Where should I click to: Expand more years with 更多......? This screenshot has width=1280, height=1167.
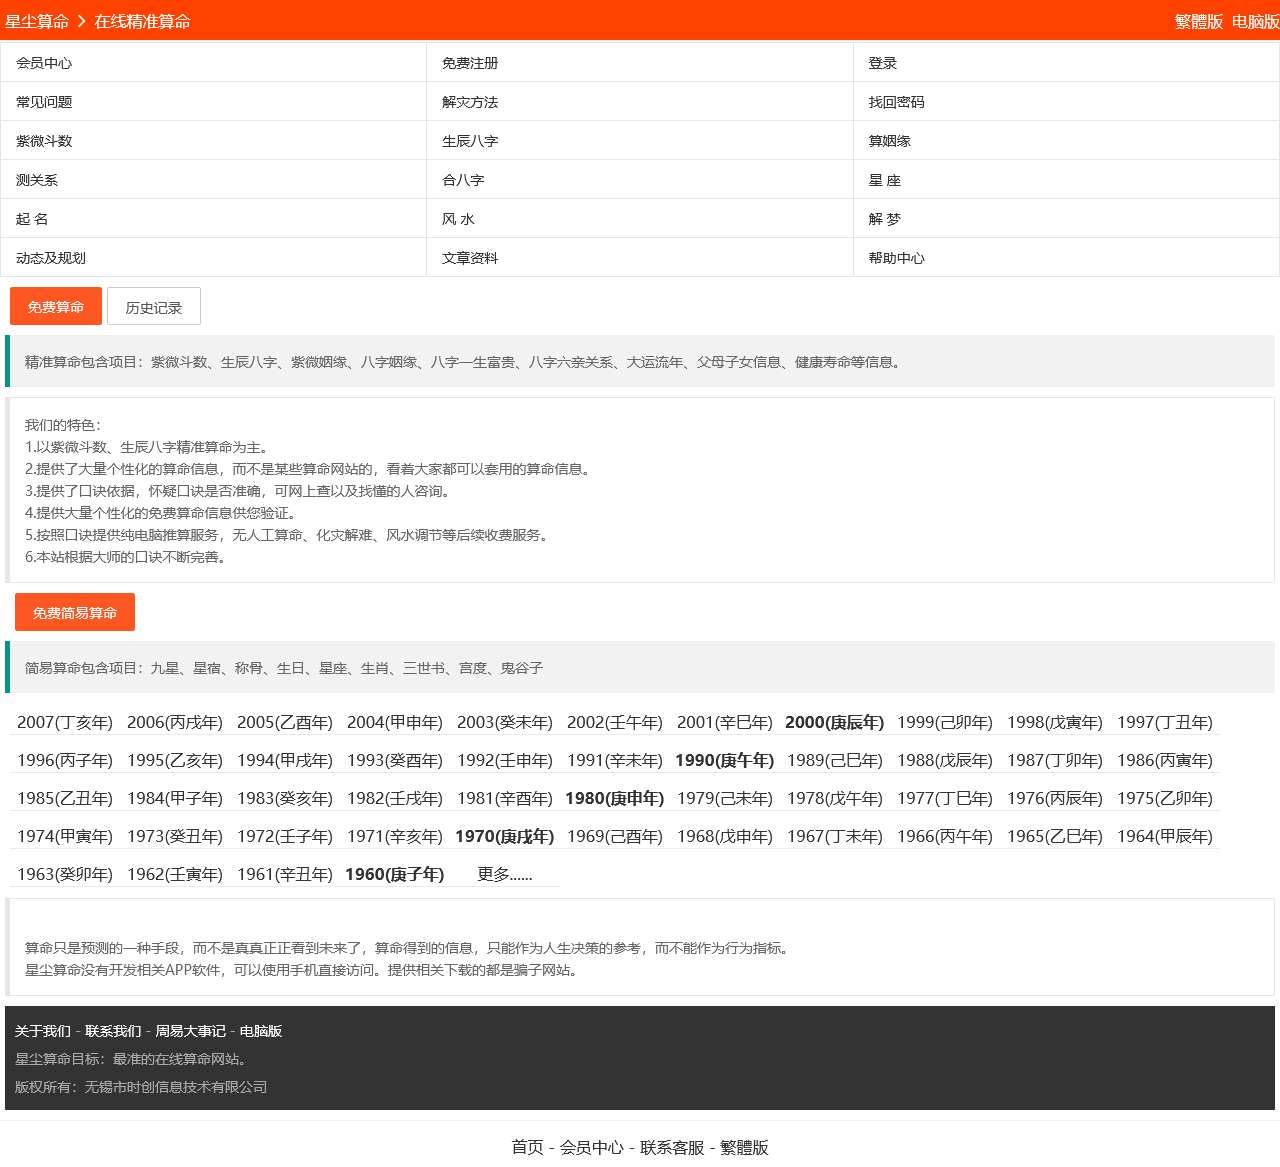click(504, 874)
